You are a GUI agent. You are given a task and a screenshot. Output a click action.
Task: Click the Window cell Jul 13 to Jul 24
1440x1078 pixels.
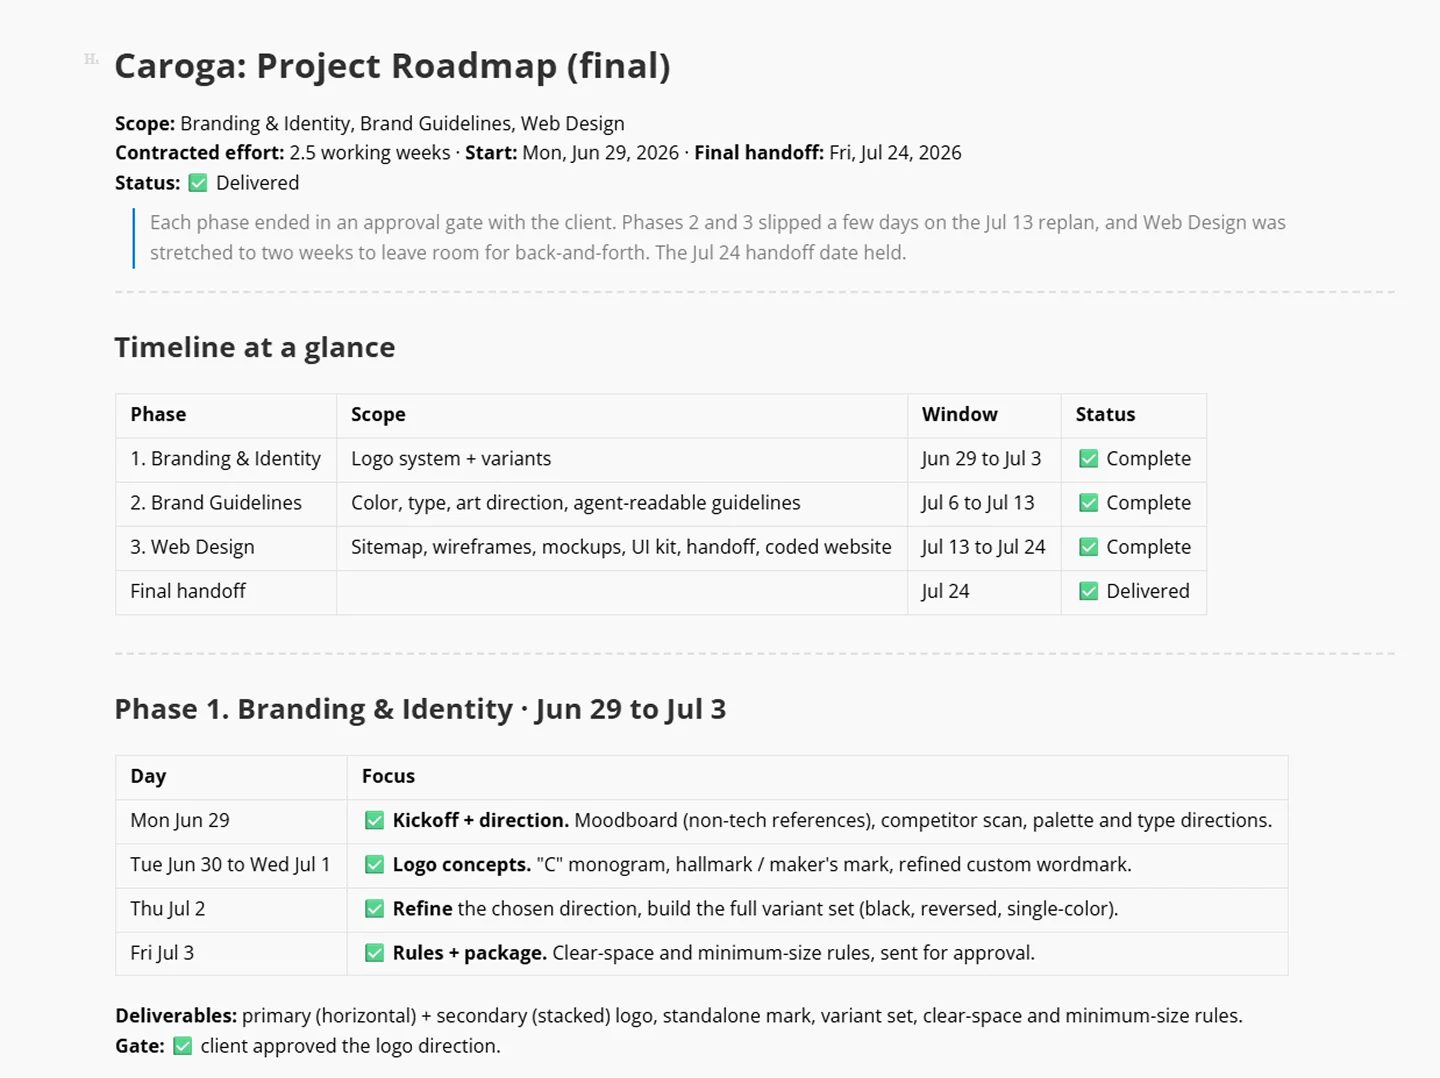pyautogui.click(x=984, y=547)
